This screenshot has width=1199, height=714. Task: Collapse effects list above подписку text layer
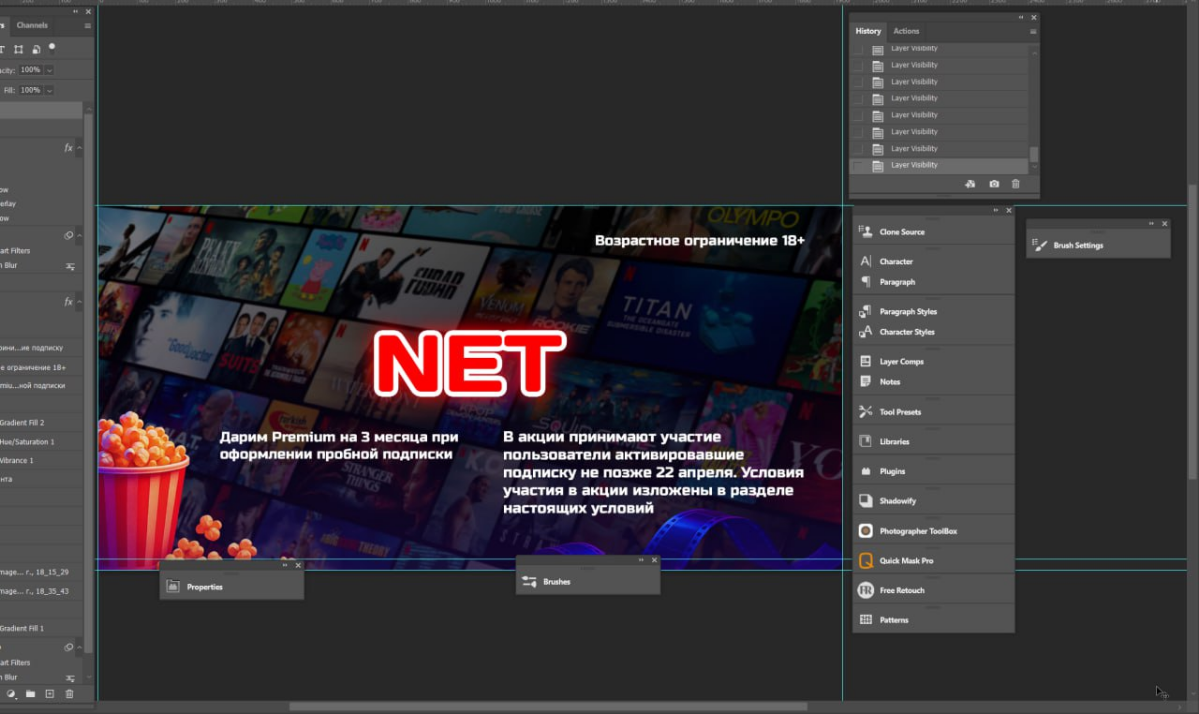pos(80,302)
